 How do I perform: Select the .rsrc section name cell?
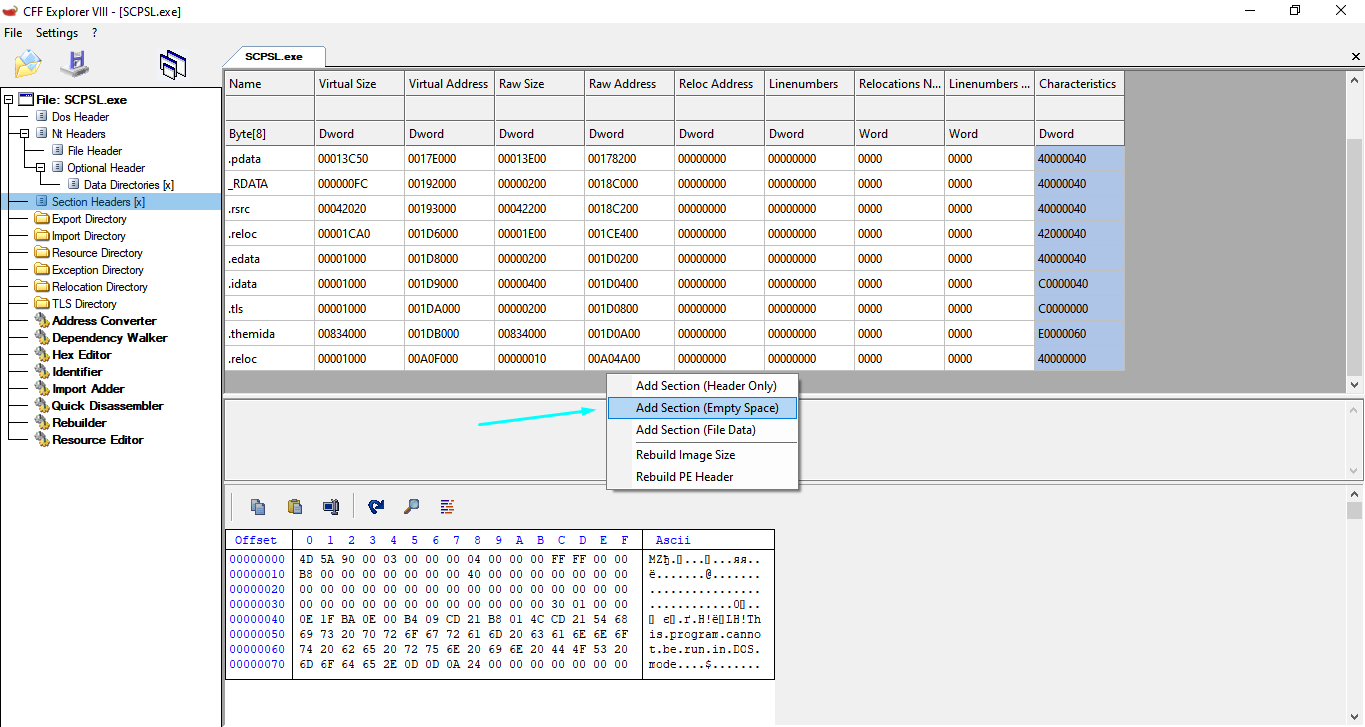coord(269,209)
